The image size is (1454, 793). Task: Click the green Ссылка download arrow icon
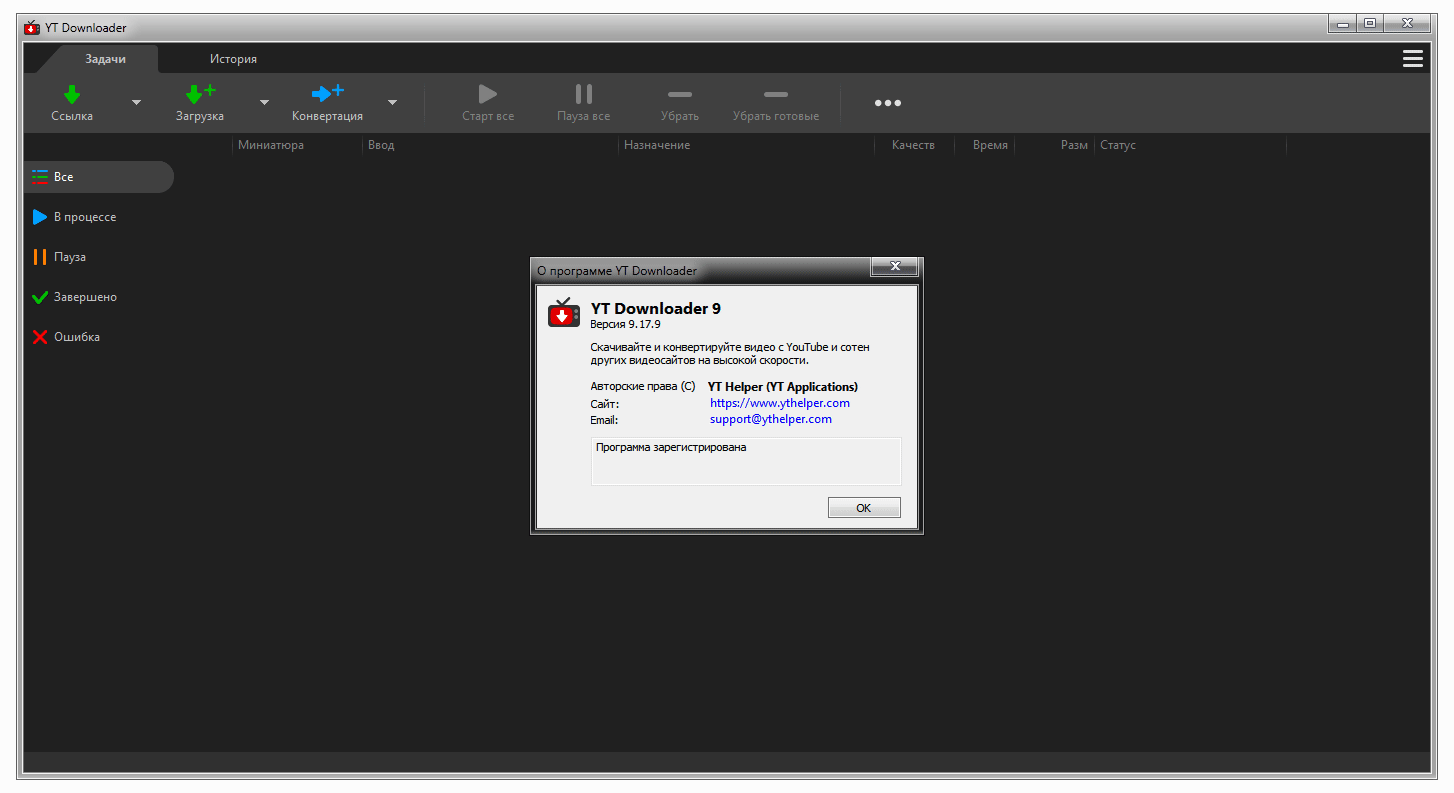click(x=72, y=95)
